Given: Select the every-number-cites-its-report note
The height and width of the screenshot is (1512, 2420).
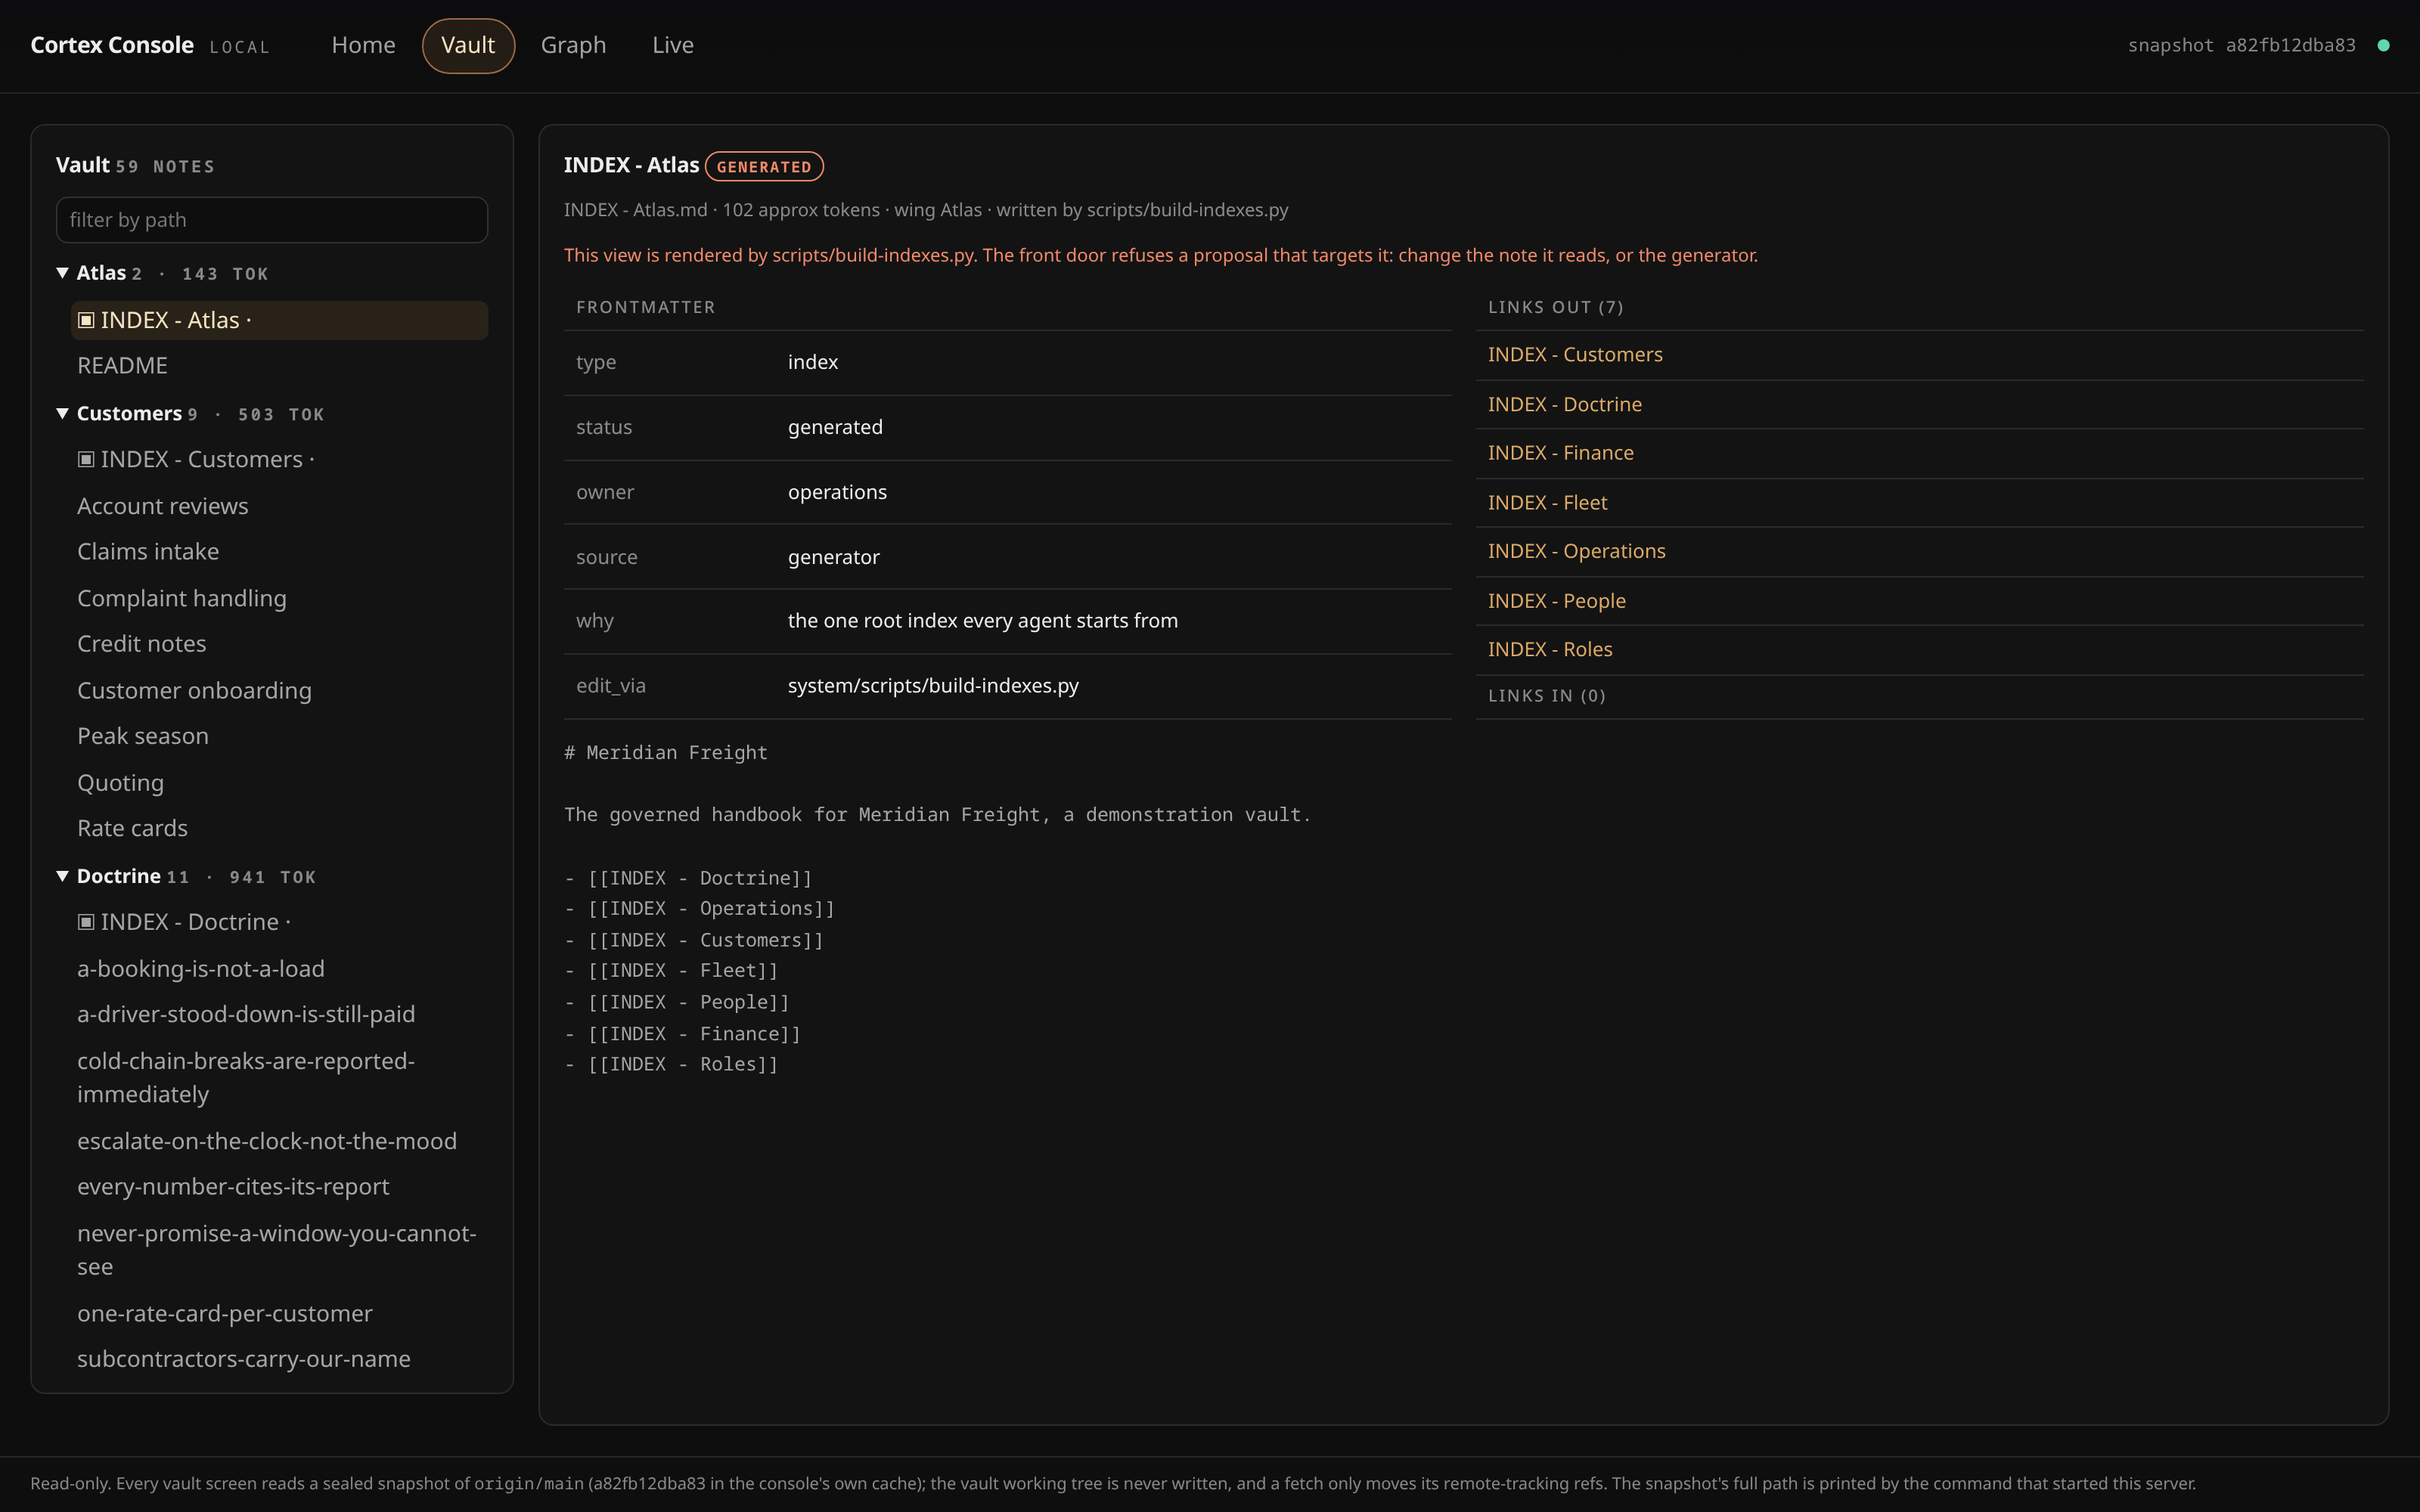Looking at the screenshot, I should pos(279,1187).
